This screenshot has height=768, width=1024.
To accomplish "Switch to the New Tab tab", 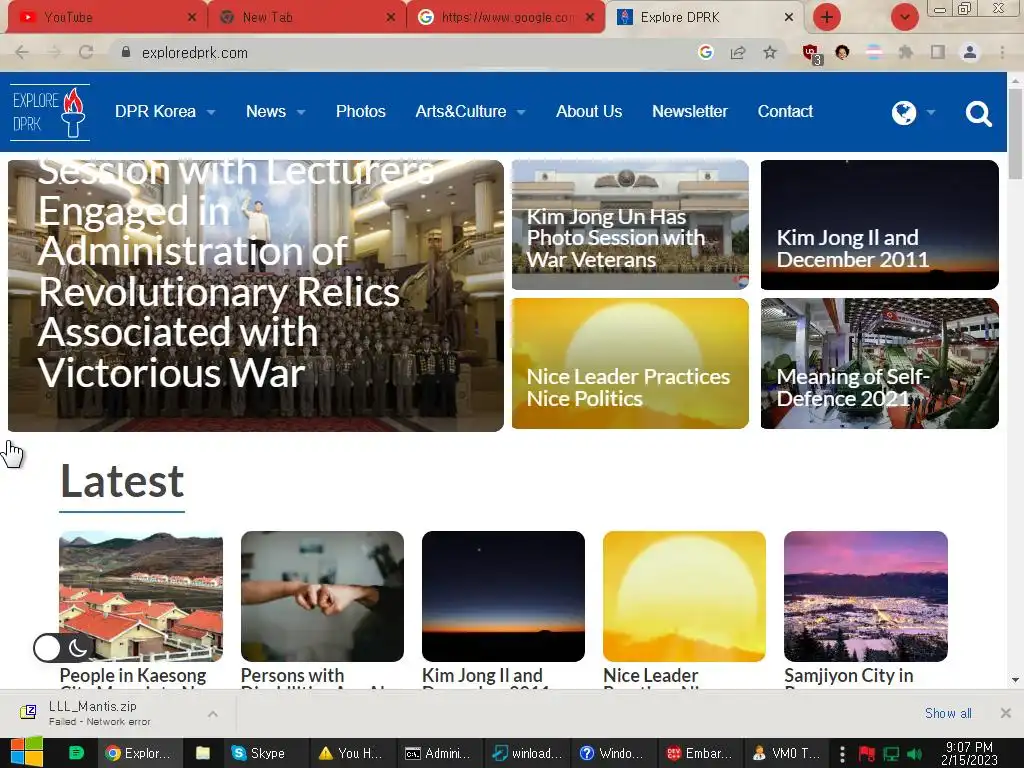I will (x=306, y=17).
